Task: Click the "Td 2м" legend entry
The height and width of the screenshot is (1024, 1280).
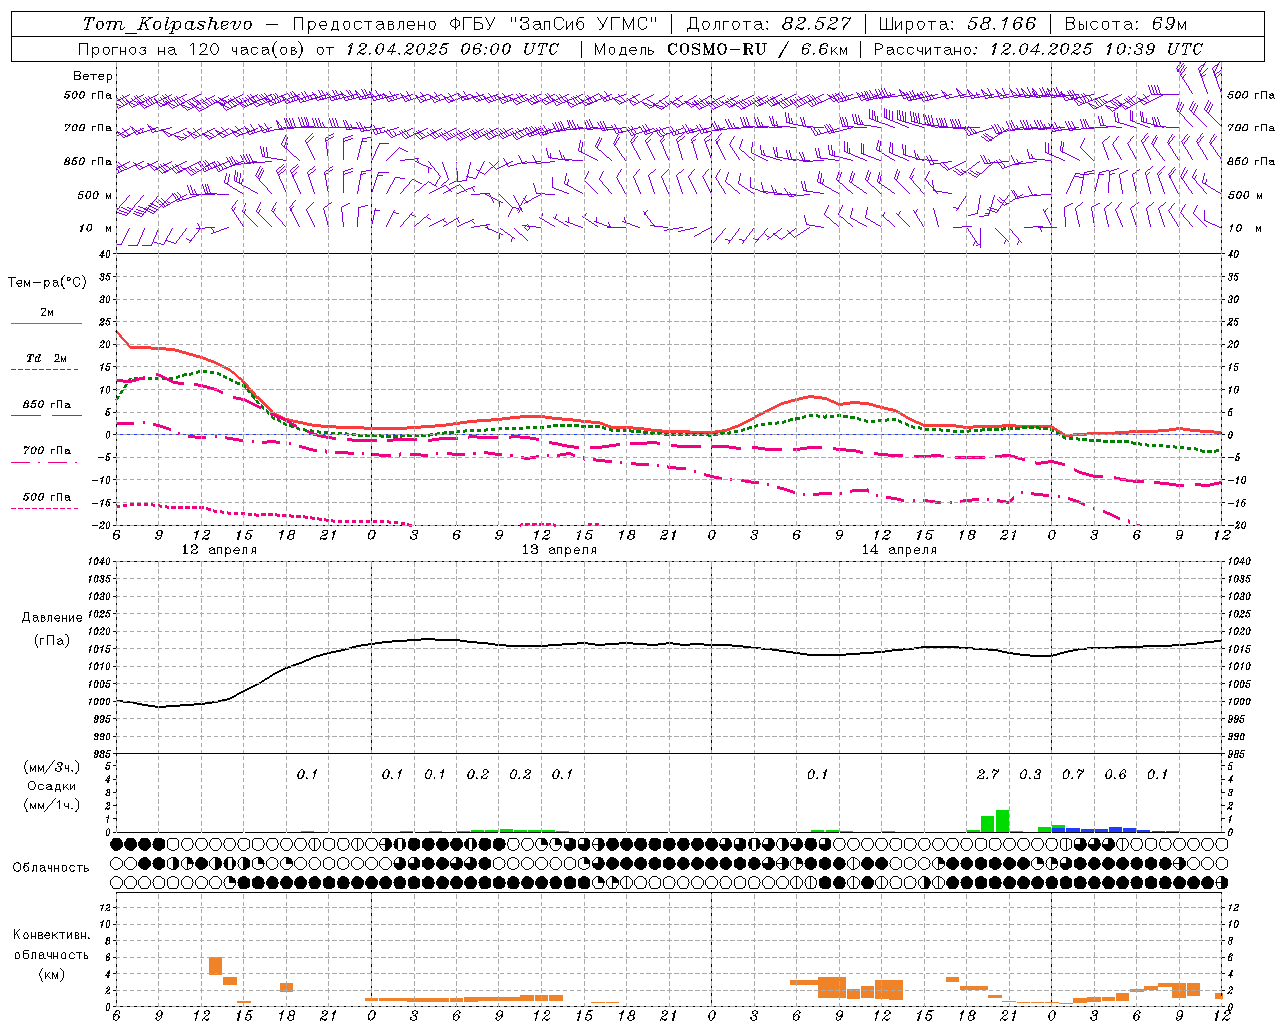Action: [x=47, y=358]
